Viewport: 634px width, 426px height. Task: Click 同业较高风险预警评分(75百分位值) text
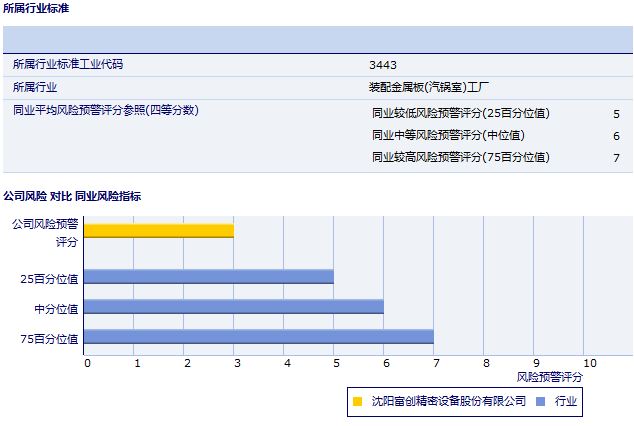[461, 157]
